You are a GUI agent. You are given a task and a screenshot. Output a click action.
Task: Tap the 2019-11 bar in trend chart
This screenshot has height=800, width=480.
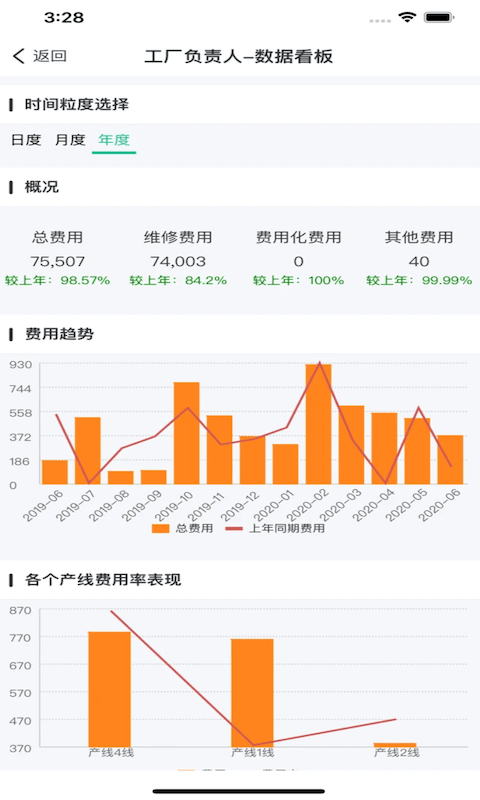coord(219,449)
